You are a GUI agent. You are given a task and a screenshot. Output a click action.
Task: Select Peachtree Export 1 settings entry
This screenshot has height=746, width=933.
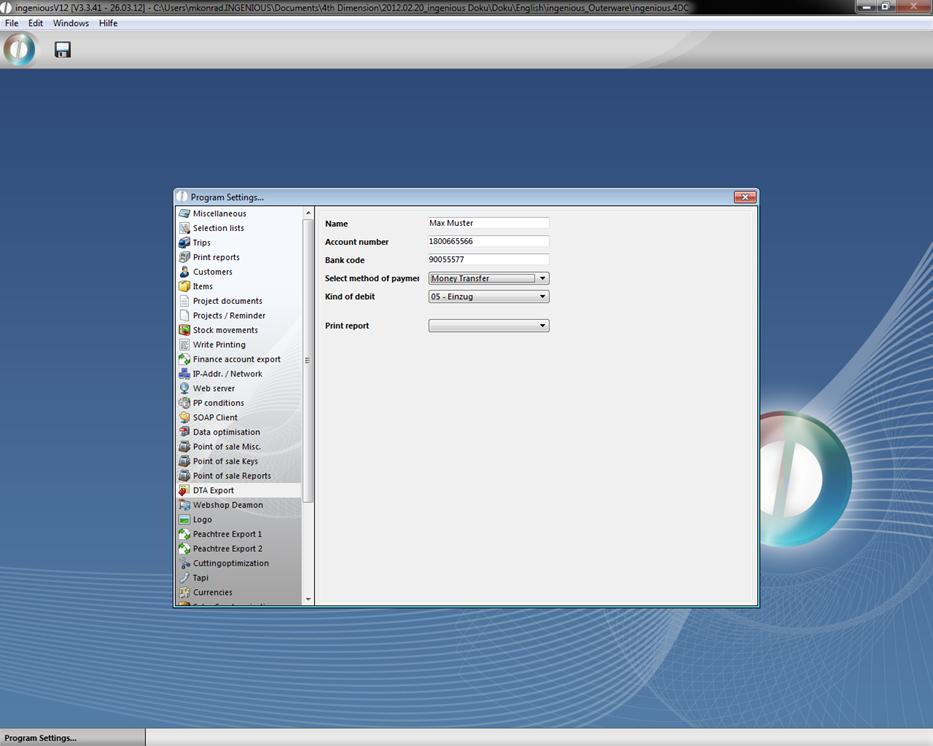click(227, 534)
